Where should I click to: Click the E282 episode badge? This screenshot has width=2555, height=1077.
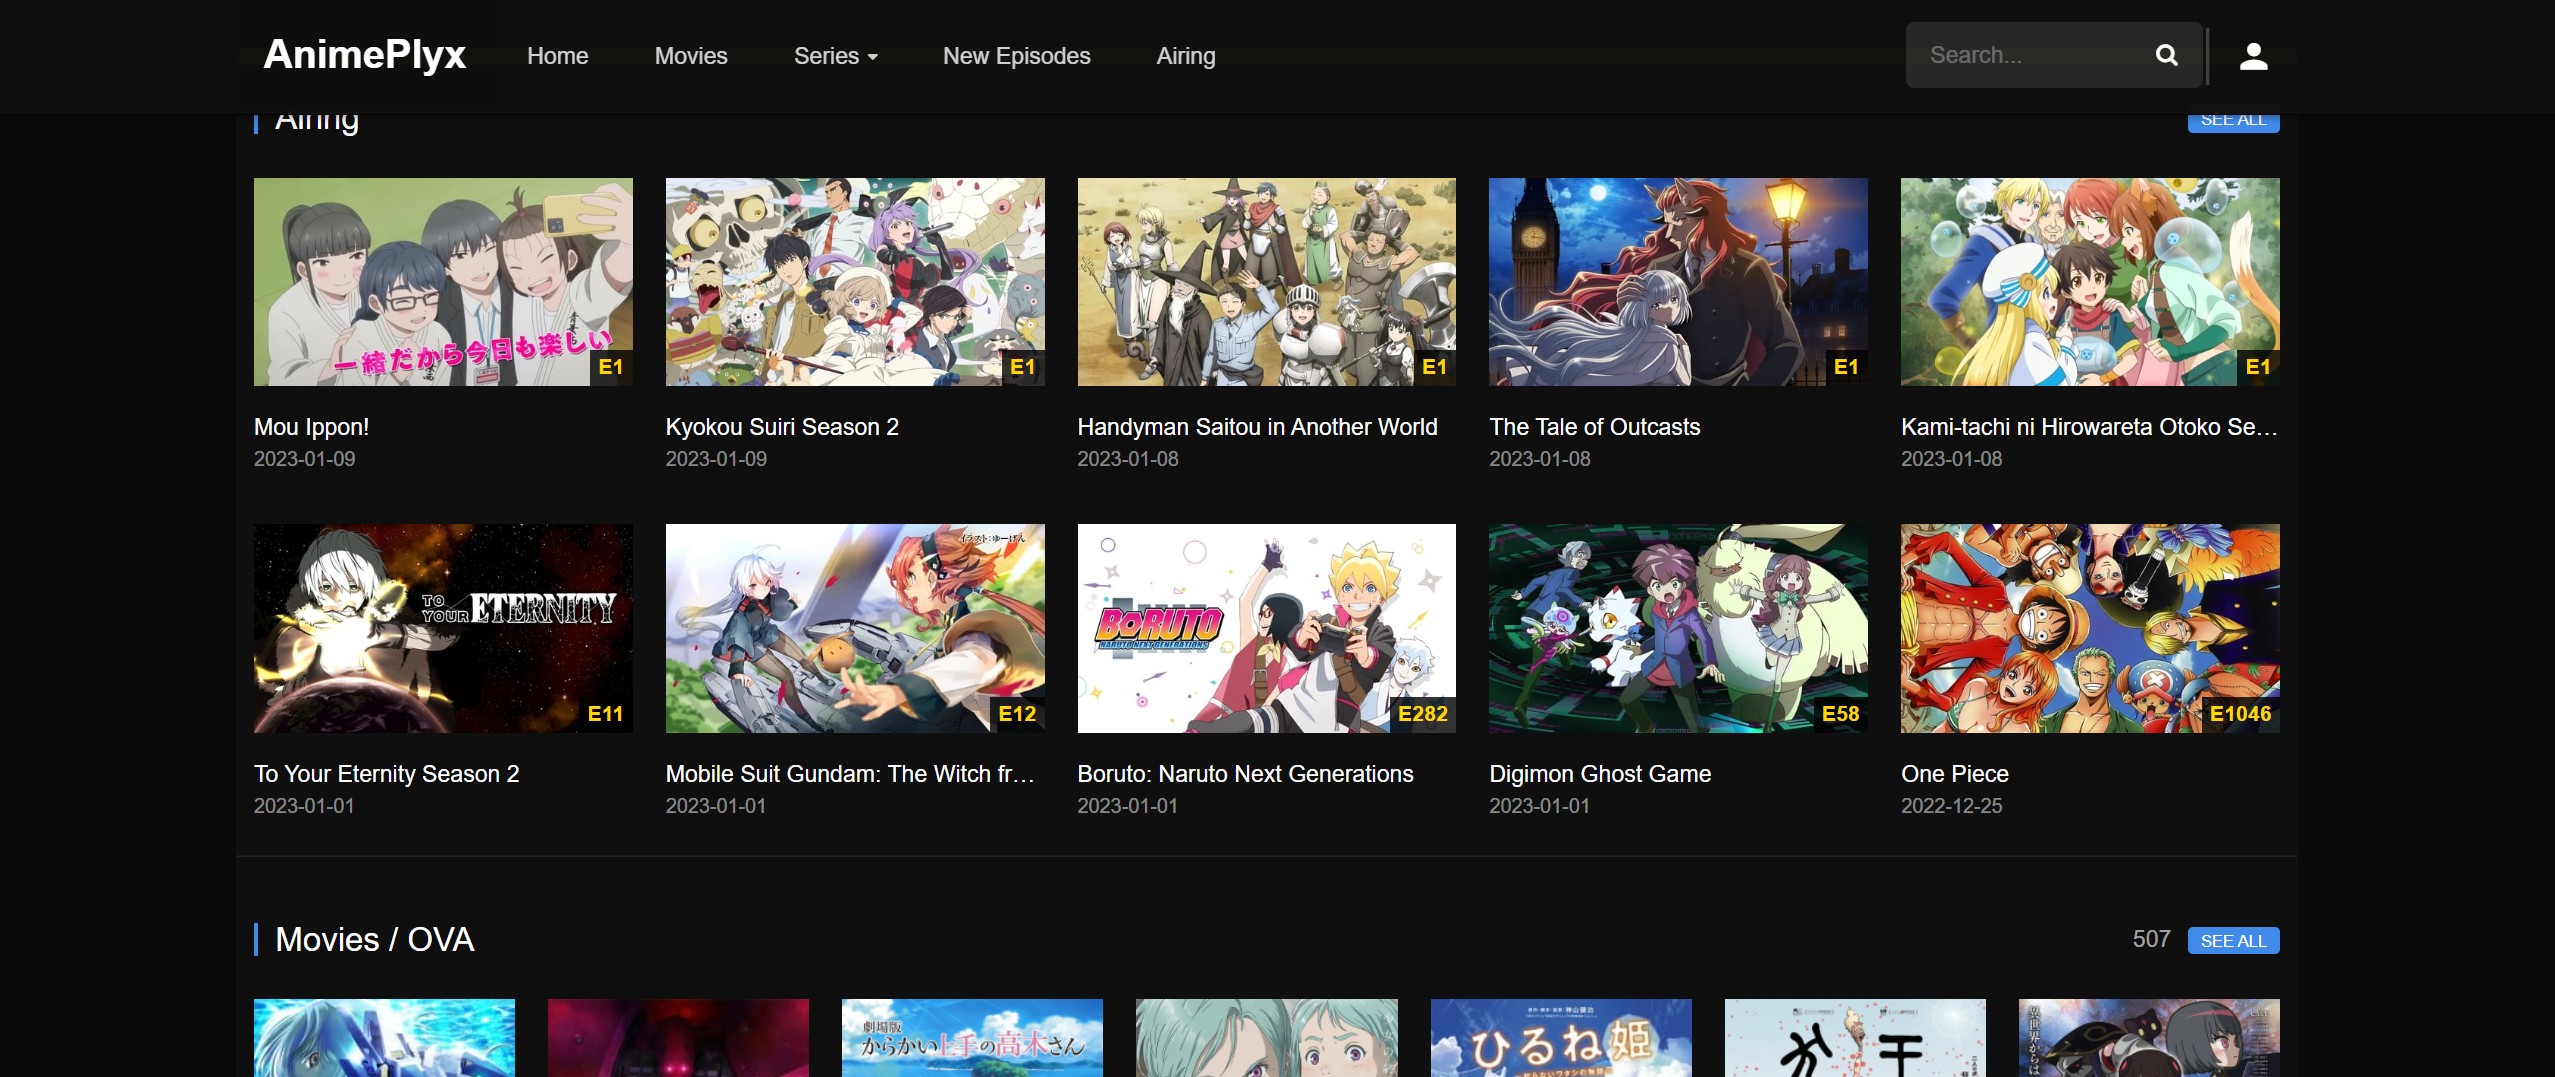click(x=1422, y=714)
